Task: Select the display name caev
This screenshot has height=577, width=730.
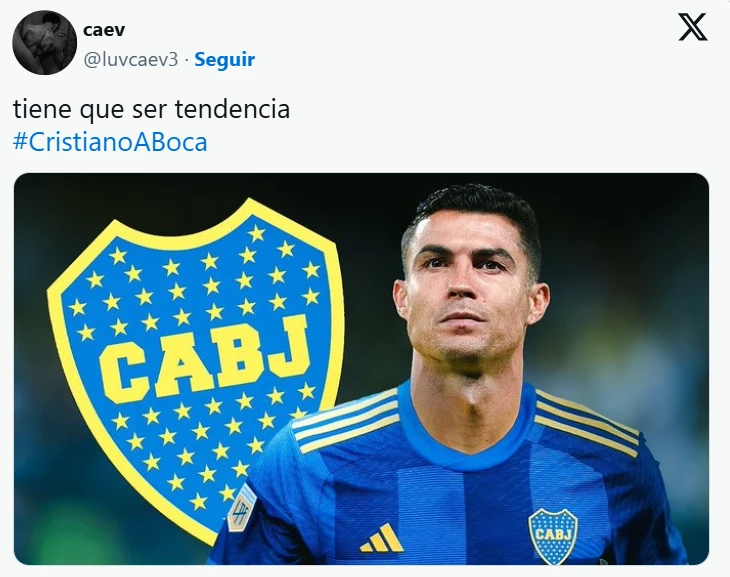Action: (x=104, y=30)
